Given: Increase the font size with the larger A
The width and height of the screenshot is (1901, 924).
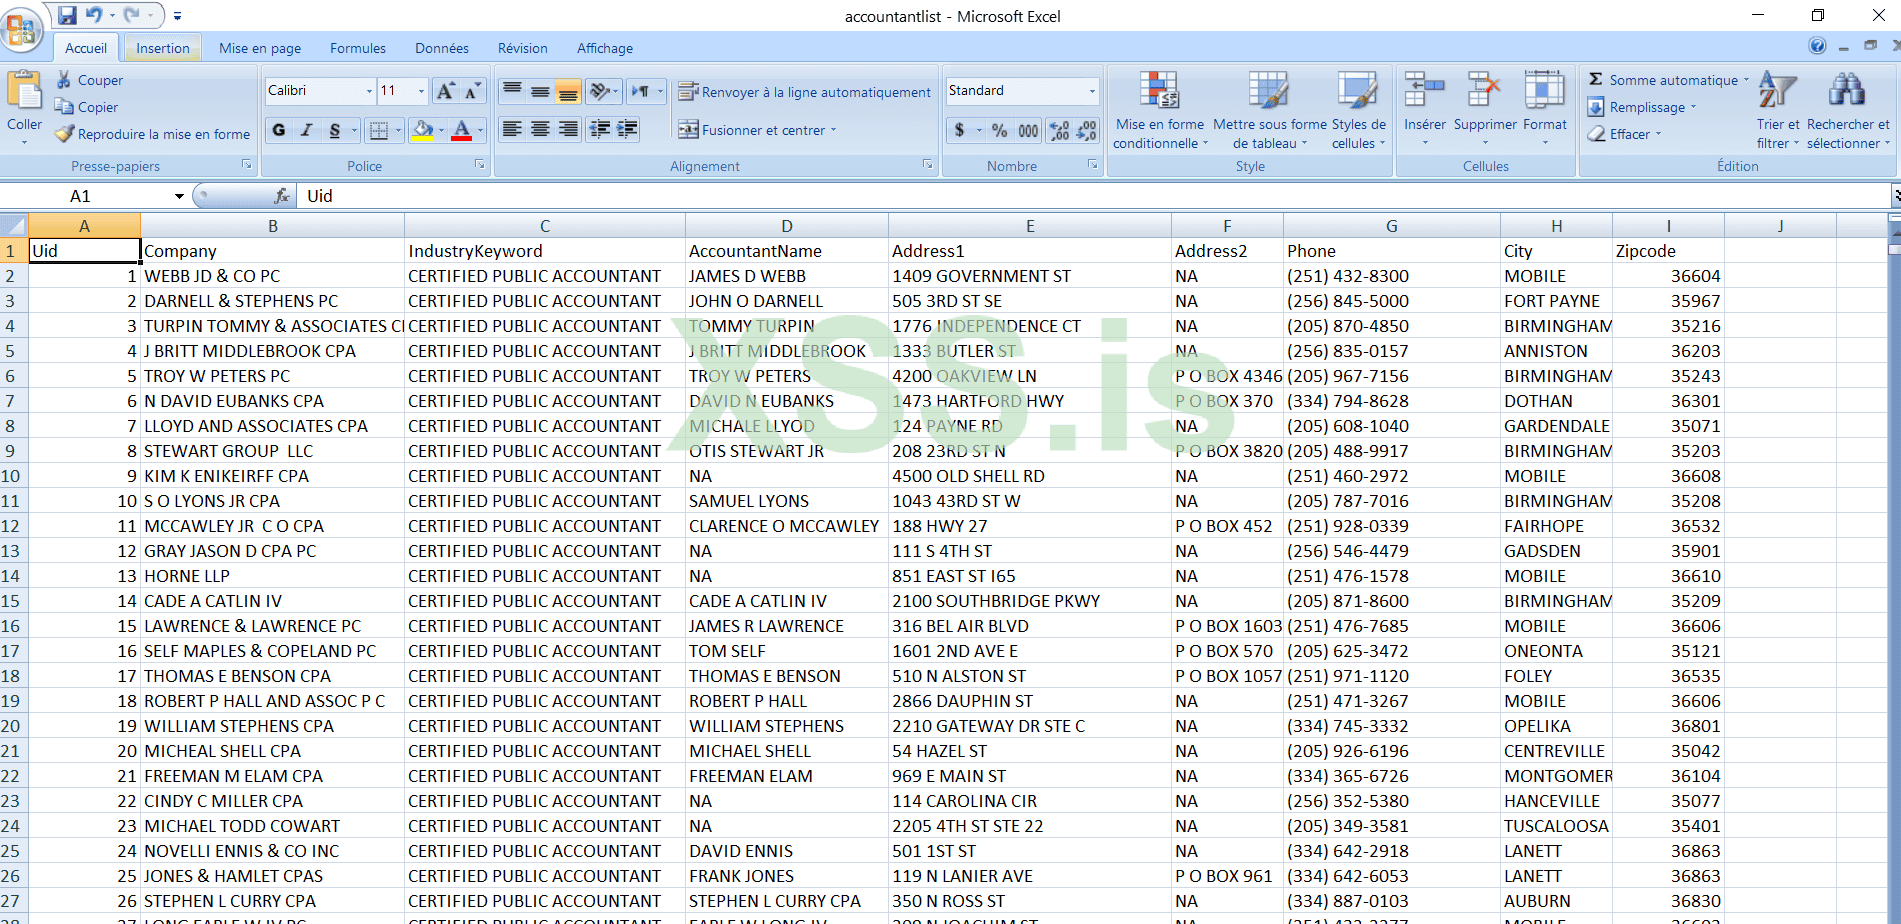Looking at the screenshot, I should pyautogui.click(x=445, y=91).
